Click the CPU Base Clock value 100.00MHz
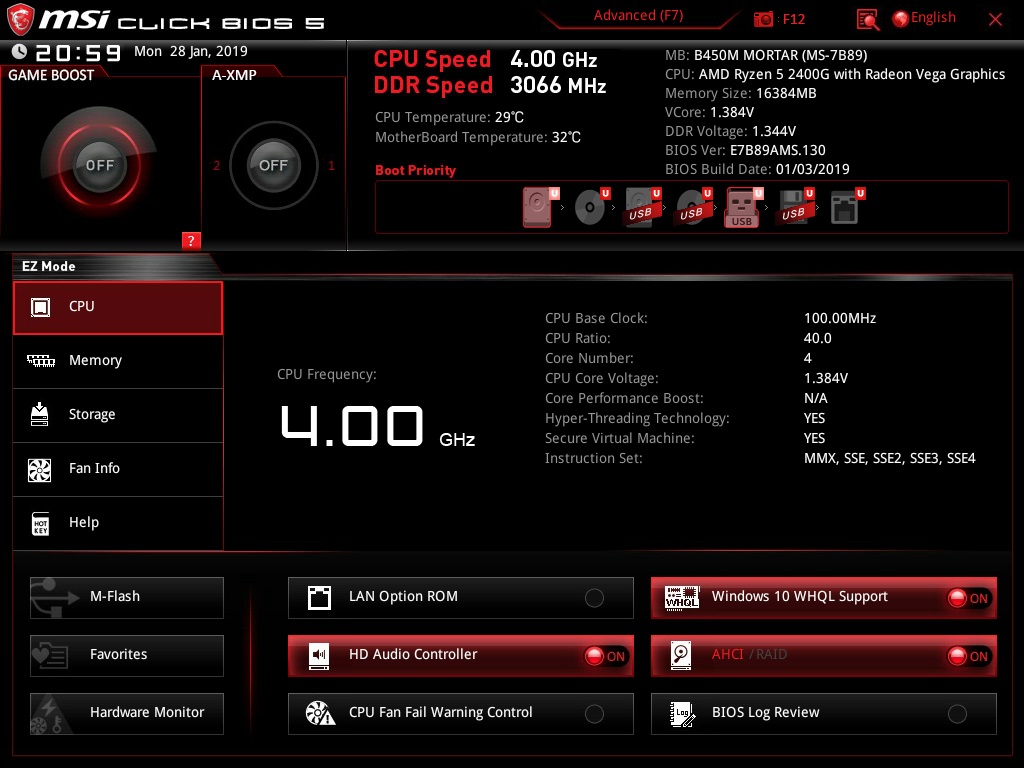 tap(840, 318)
